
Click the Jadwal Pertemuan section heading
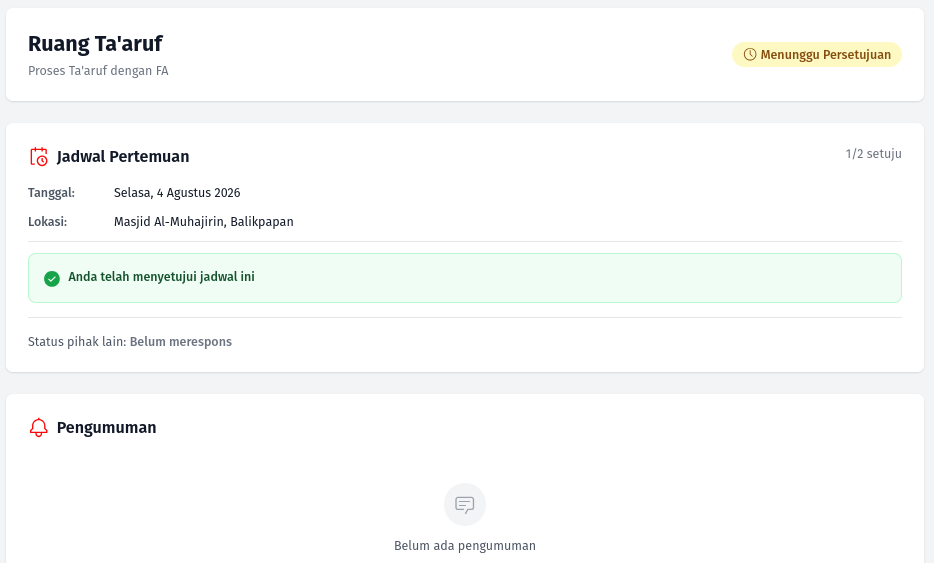[123, 157]
